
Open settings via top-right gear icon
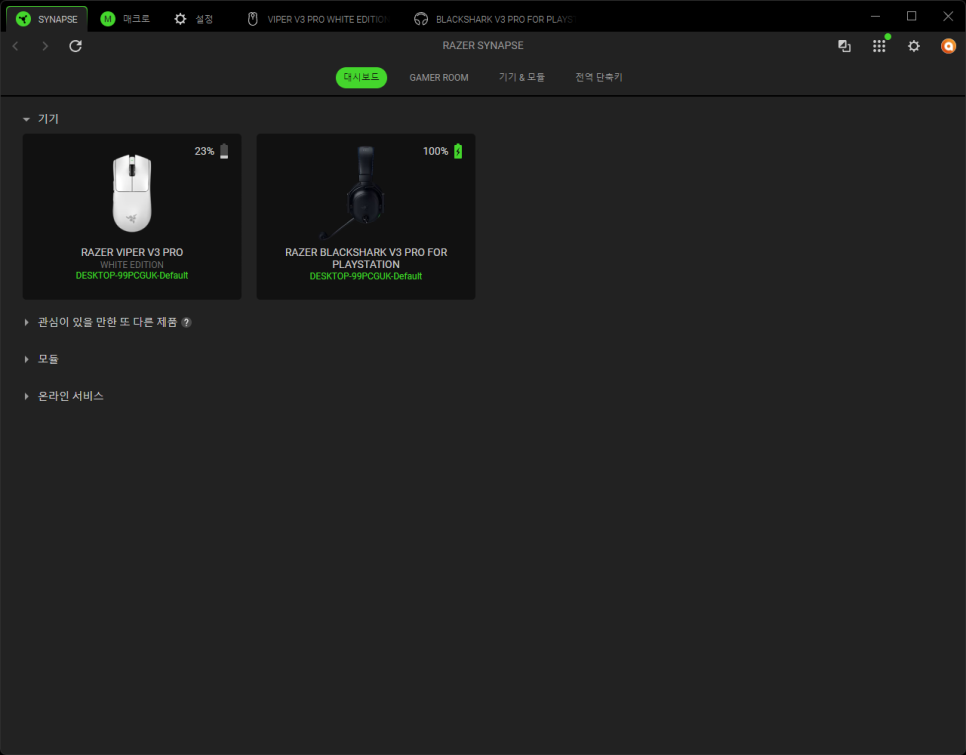point(913,46)
